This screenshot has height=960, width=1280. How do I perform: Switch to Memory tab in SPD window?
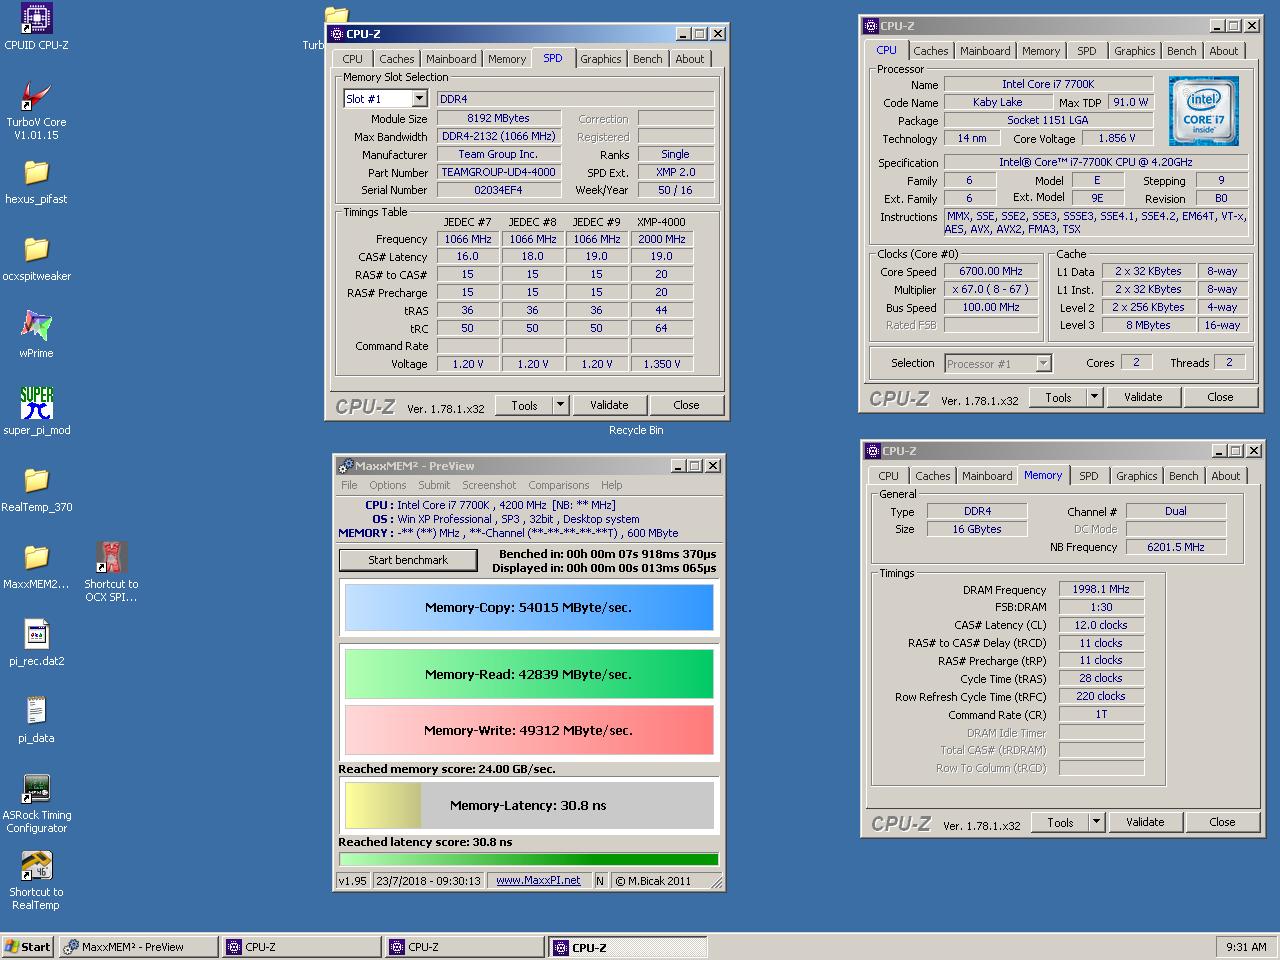507,59
